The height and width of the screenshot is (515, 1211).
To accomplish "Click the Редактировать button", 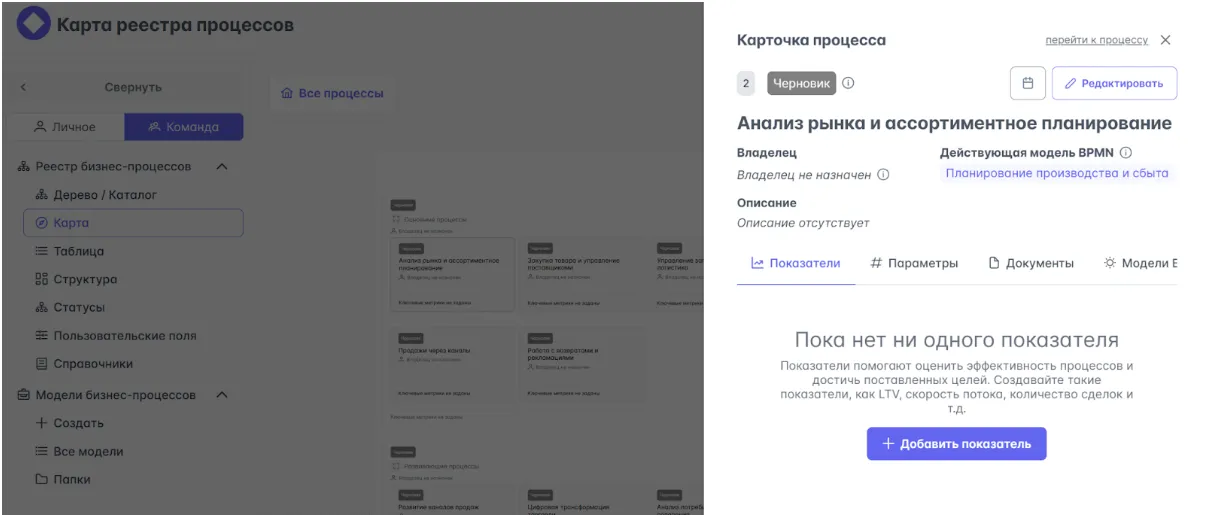I will [1114, 84].
